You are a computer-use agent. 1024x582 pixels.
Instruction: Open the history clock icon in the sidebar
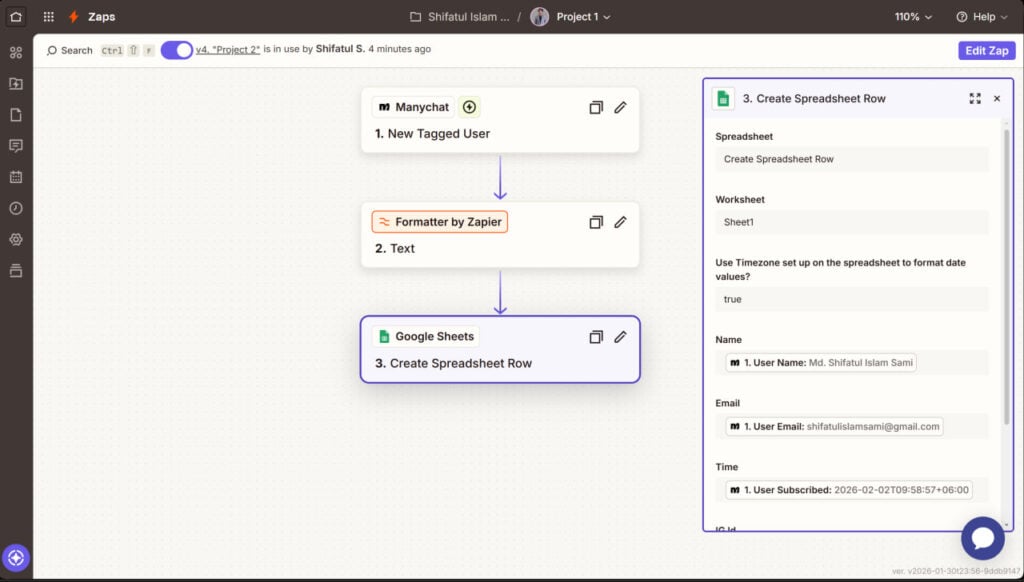click(16, 208)
